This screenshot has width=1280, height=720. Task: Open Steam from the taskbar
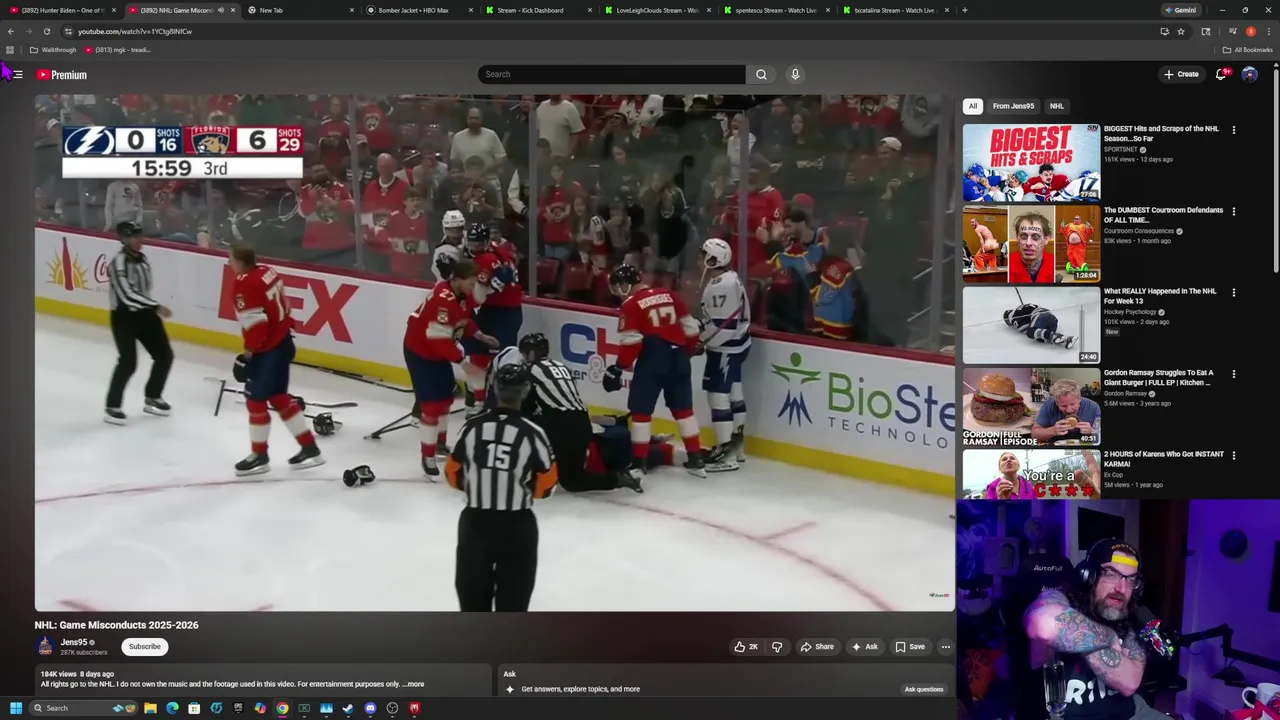click(x=348, y=708)
